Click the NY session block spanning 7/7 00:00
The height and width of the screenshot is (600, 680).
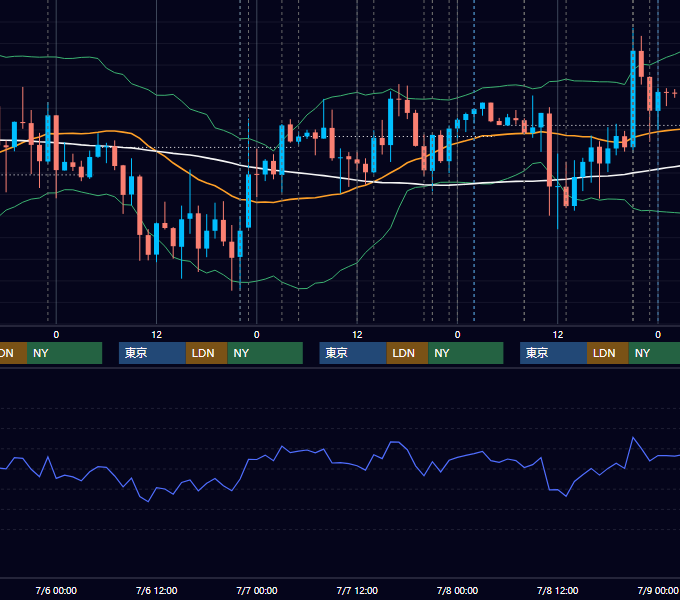click(x=265, y=353)
